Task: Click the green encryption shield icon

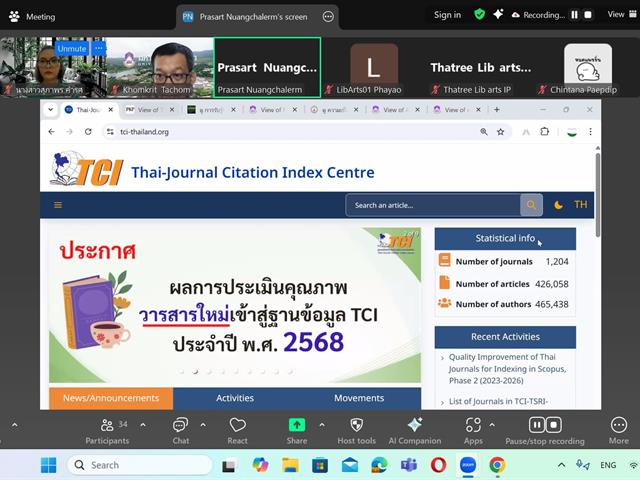Action: 479,15
